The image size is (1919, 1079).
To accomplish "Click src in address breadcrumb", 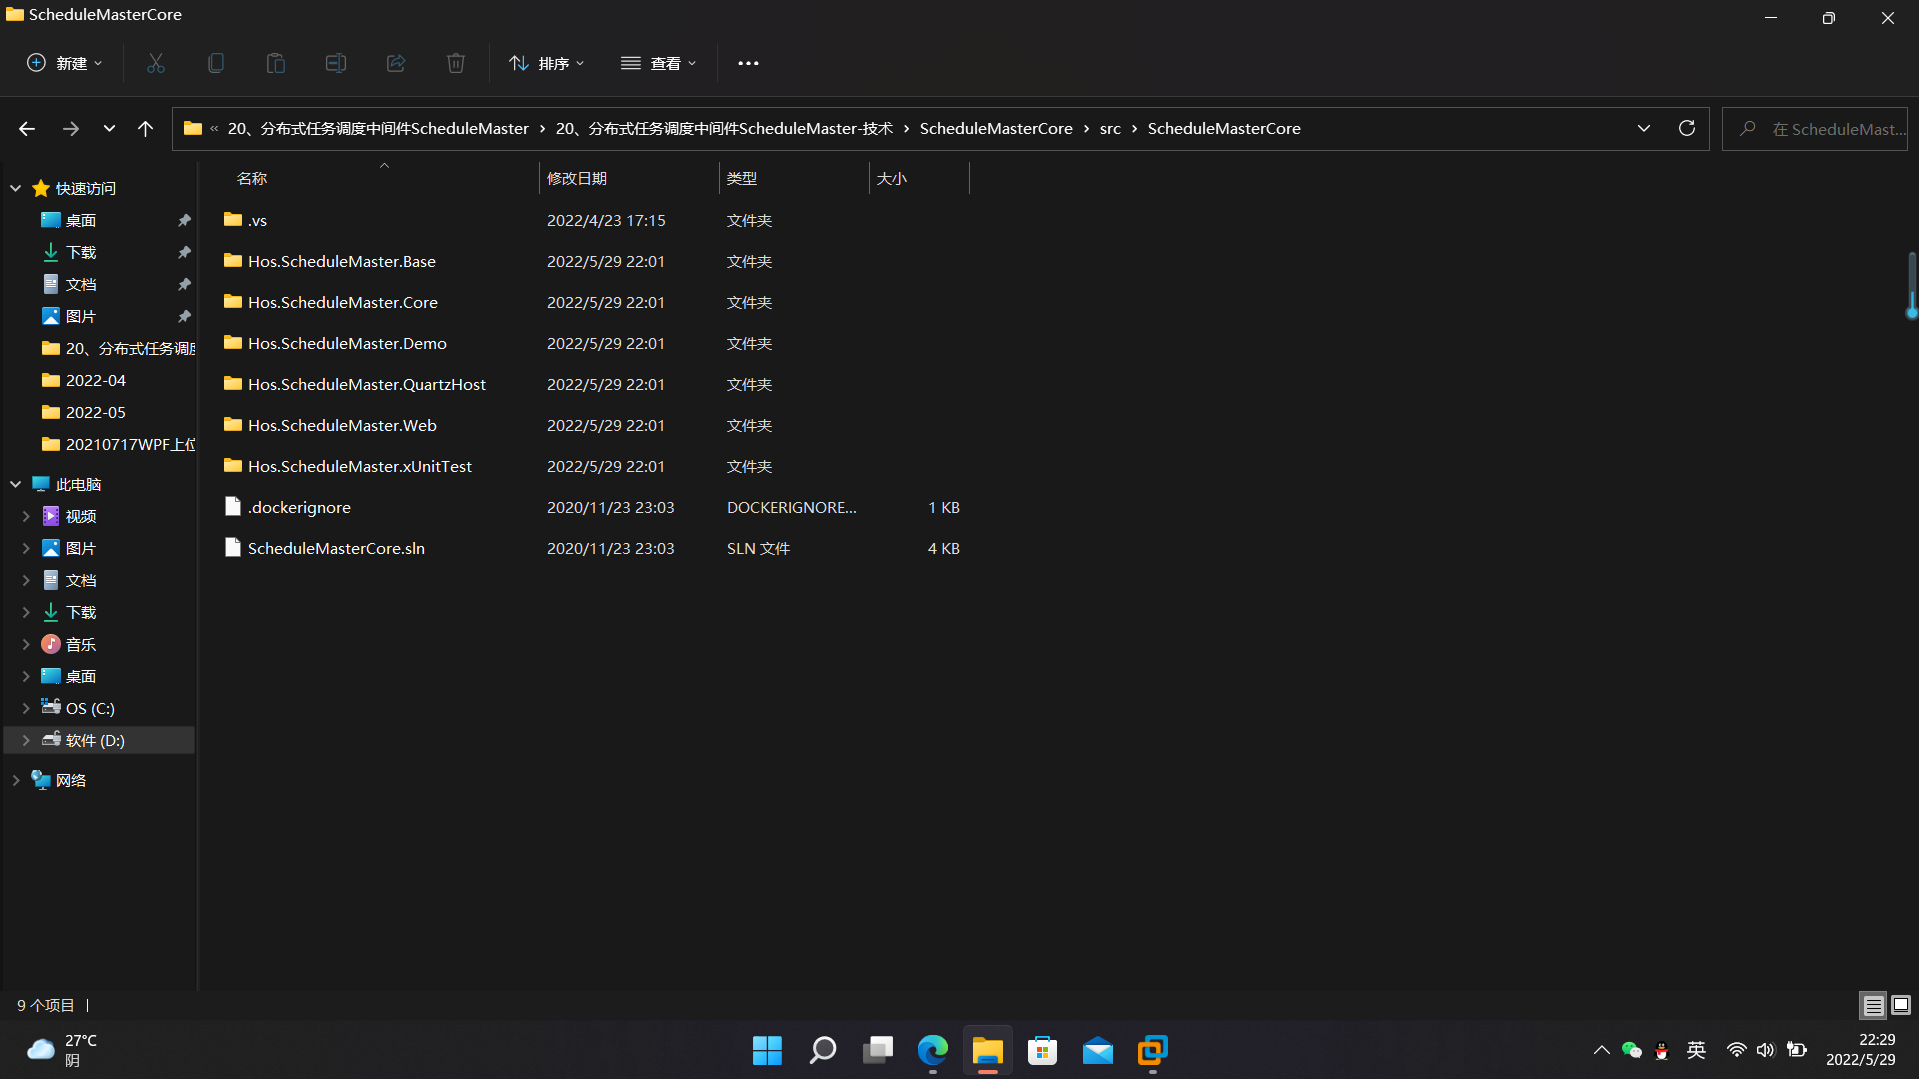I will coord(1110,129).
